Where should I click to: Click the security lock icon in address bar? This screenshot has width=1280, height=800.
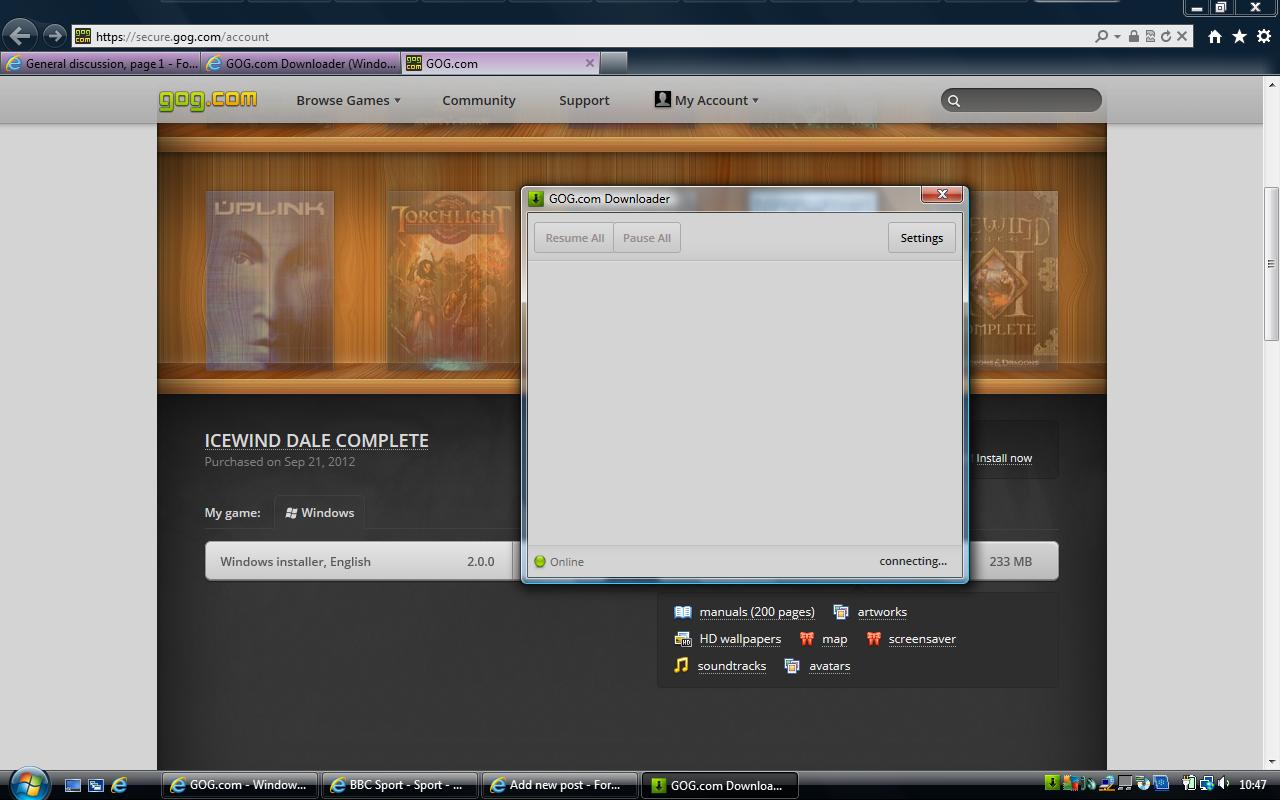(1133, 36)
